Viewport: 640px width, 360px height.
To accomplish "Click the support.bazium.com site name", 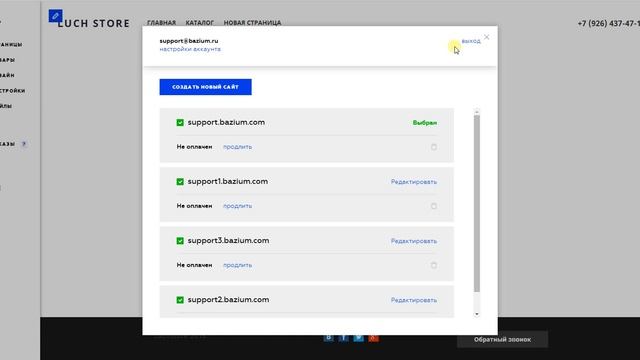I will pos(226,122).
